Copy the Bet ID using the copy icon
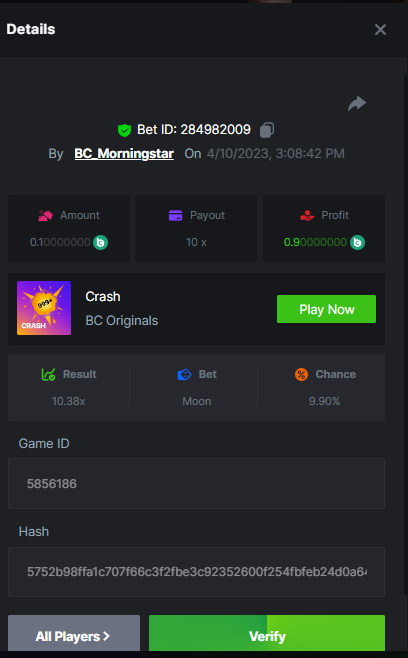 pyautogui.click(x=267, y=130)
